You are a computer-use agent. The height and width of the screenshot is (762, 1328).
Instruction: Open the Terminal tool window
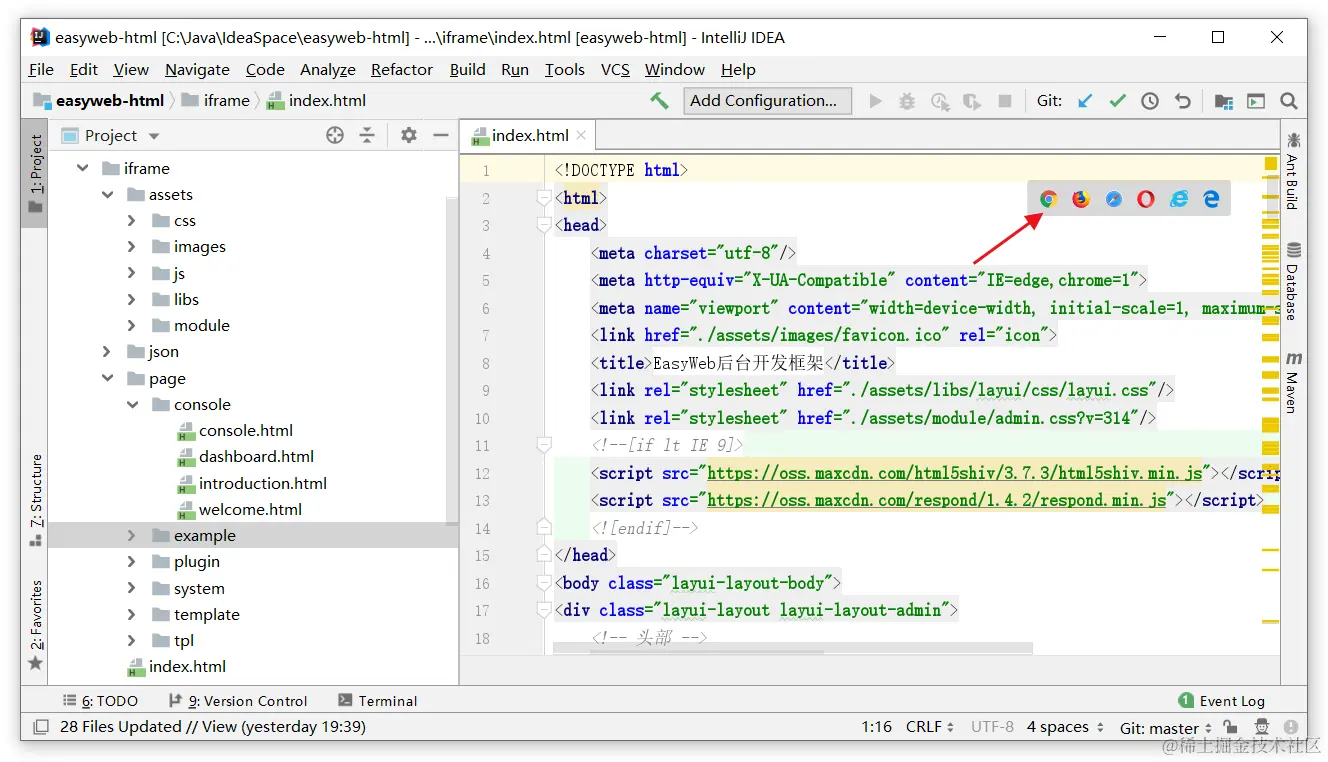pyautogui.click(x=378, y=701)
